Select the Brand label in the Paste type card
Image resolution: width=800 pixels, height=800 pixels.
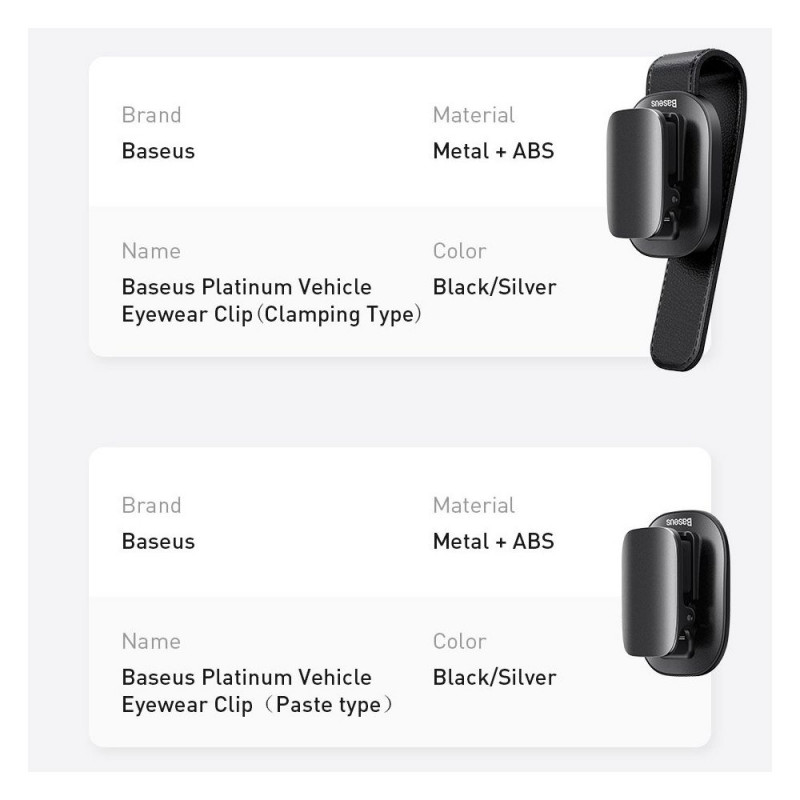[152, 505]
